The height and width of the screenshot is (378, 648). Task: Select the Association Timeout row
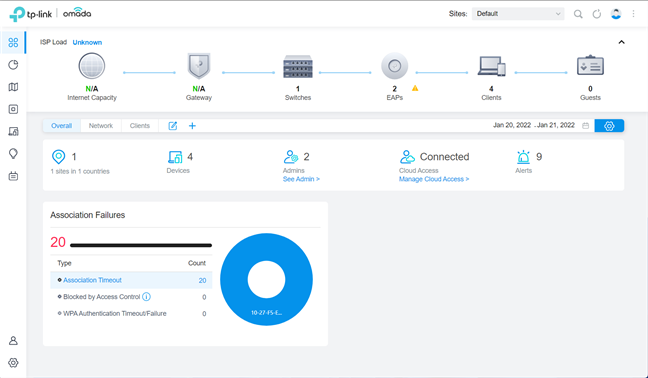click(131, 280)
